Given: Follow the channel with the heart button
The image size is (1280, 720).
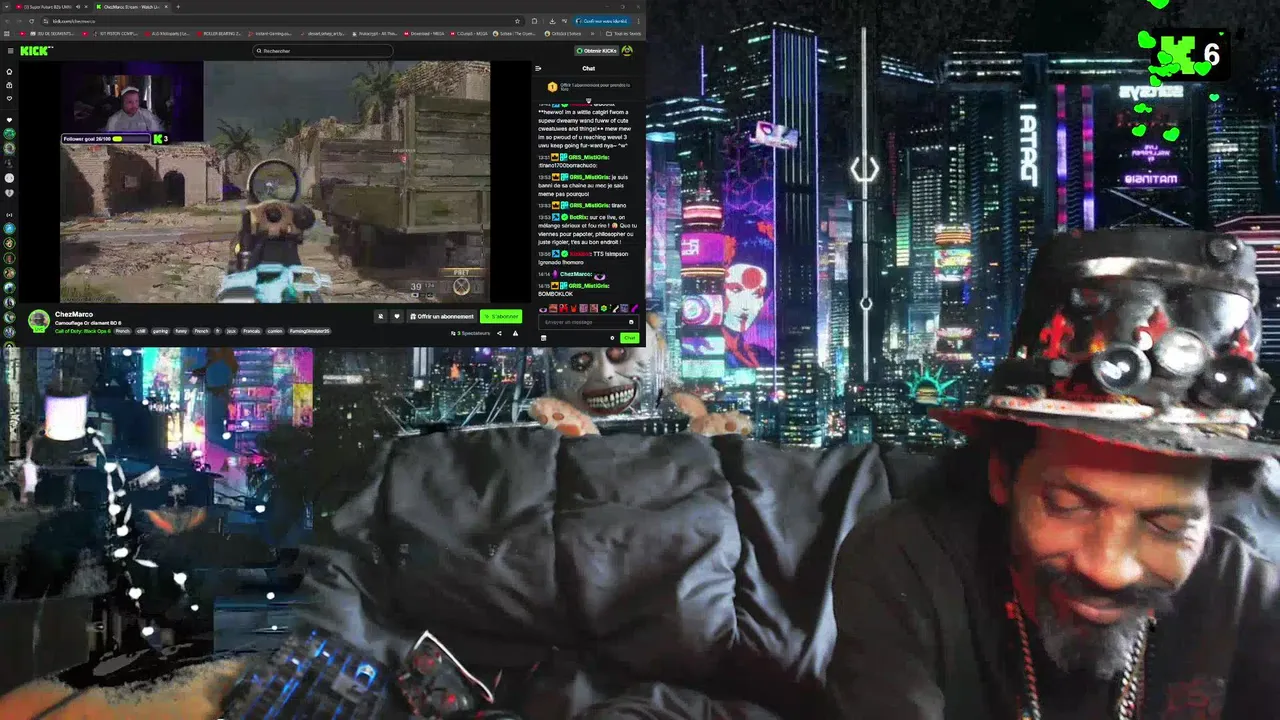Looking at the screenshot, I should point(396,316).
